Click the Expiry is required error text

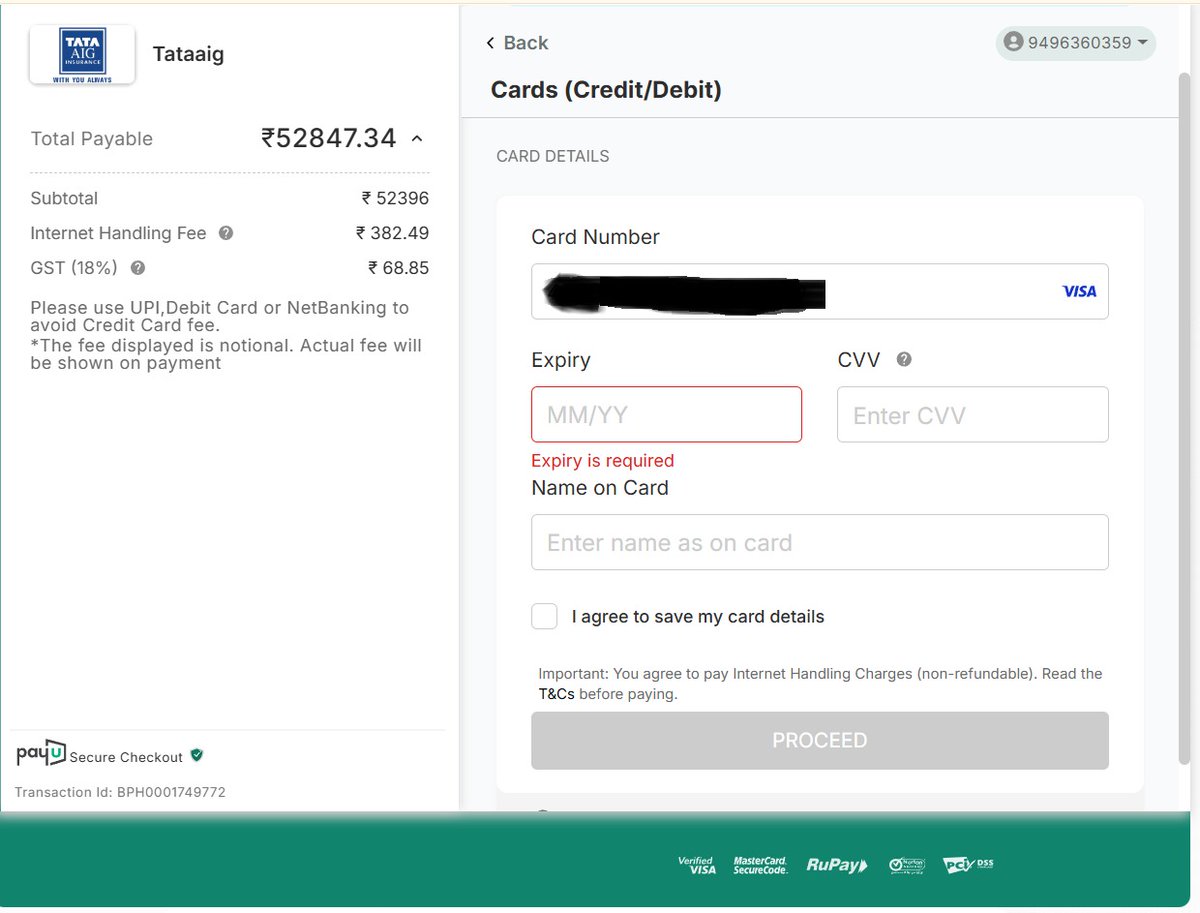pyautogui.click(x=603, y=460)
